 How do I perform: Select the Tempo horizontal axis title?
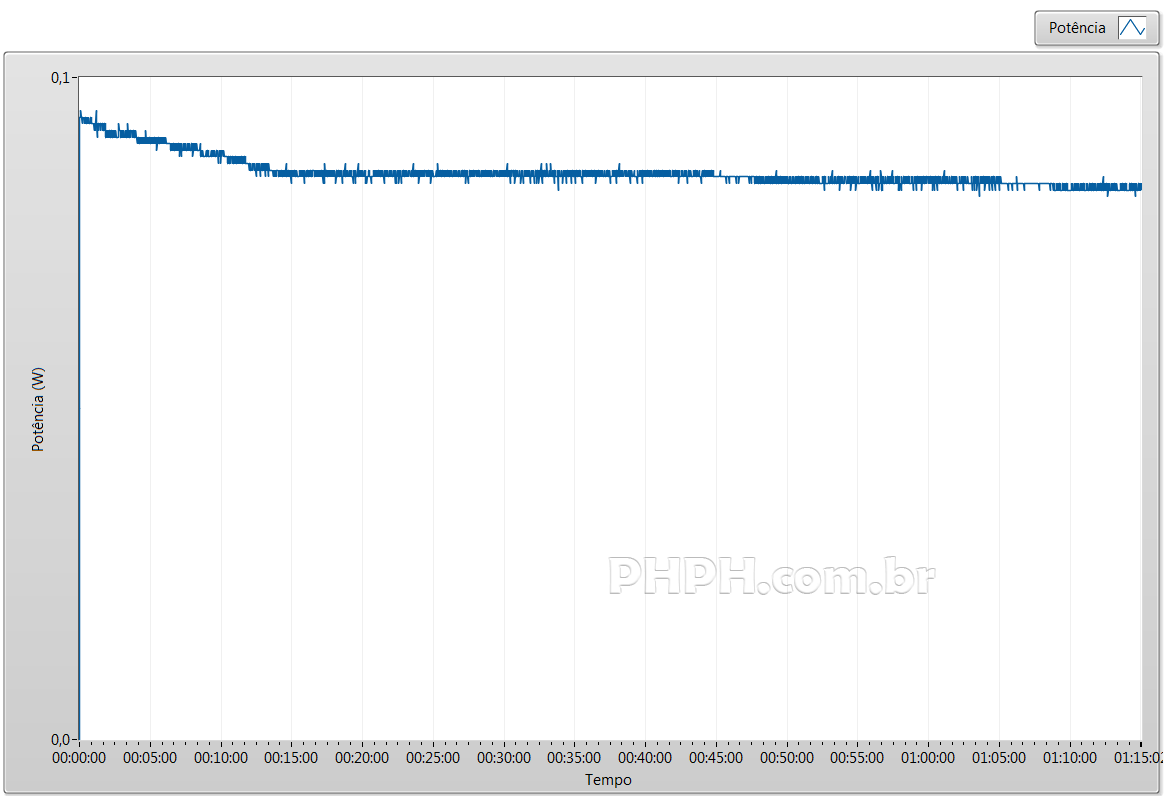point(608,780)
